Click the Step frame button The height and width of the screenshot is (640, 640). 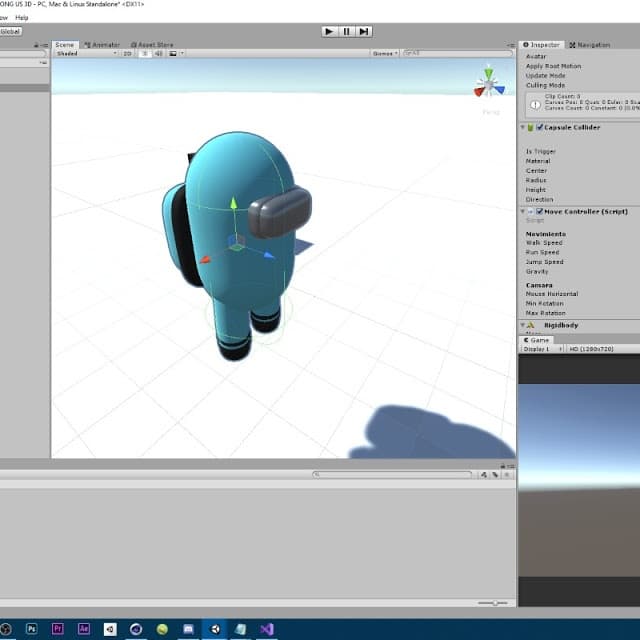[x=364, y=31]
